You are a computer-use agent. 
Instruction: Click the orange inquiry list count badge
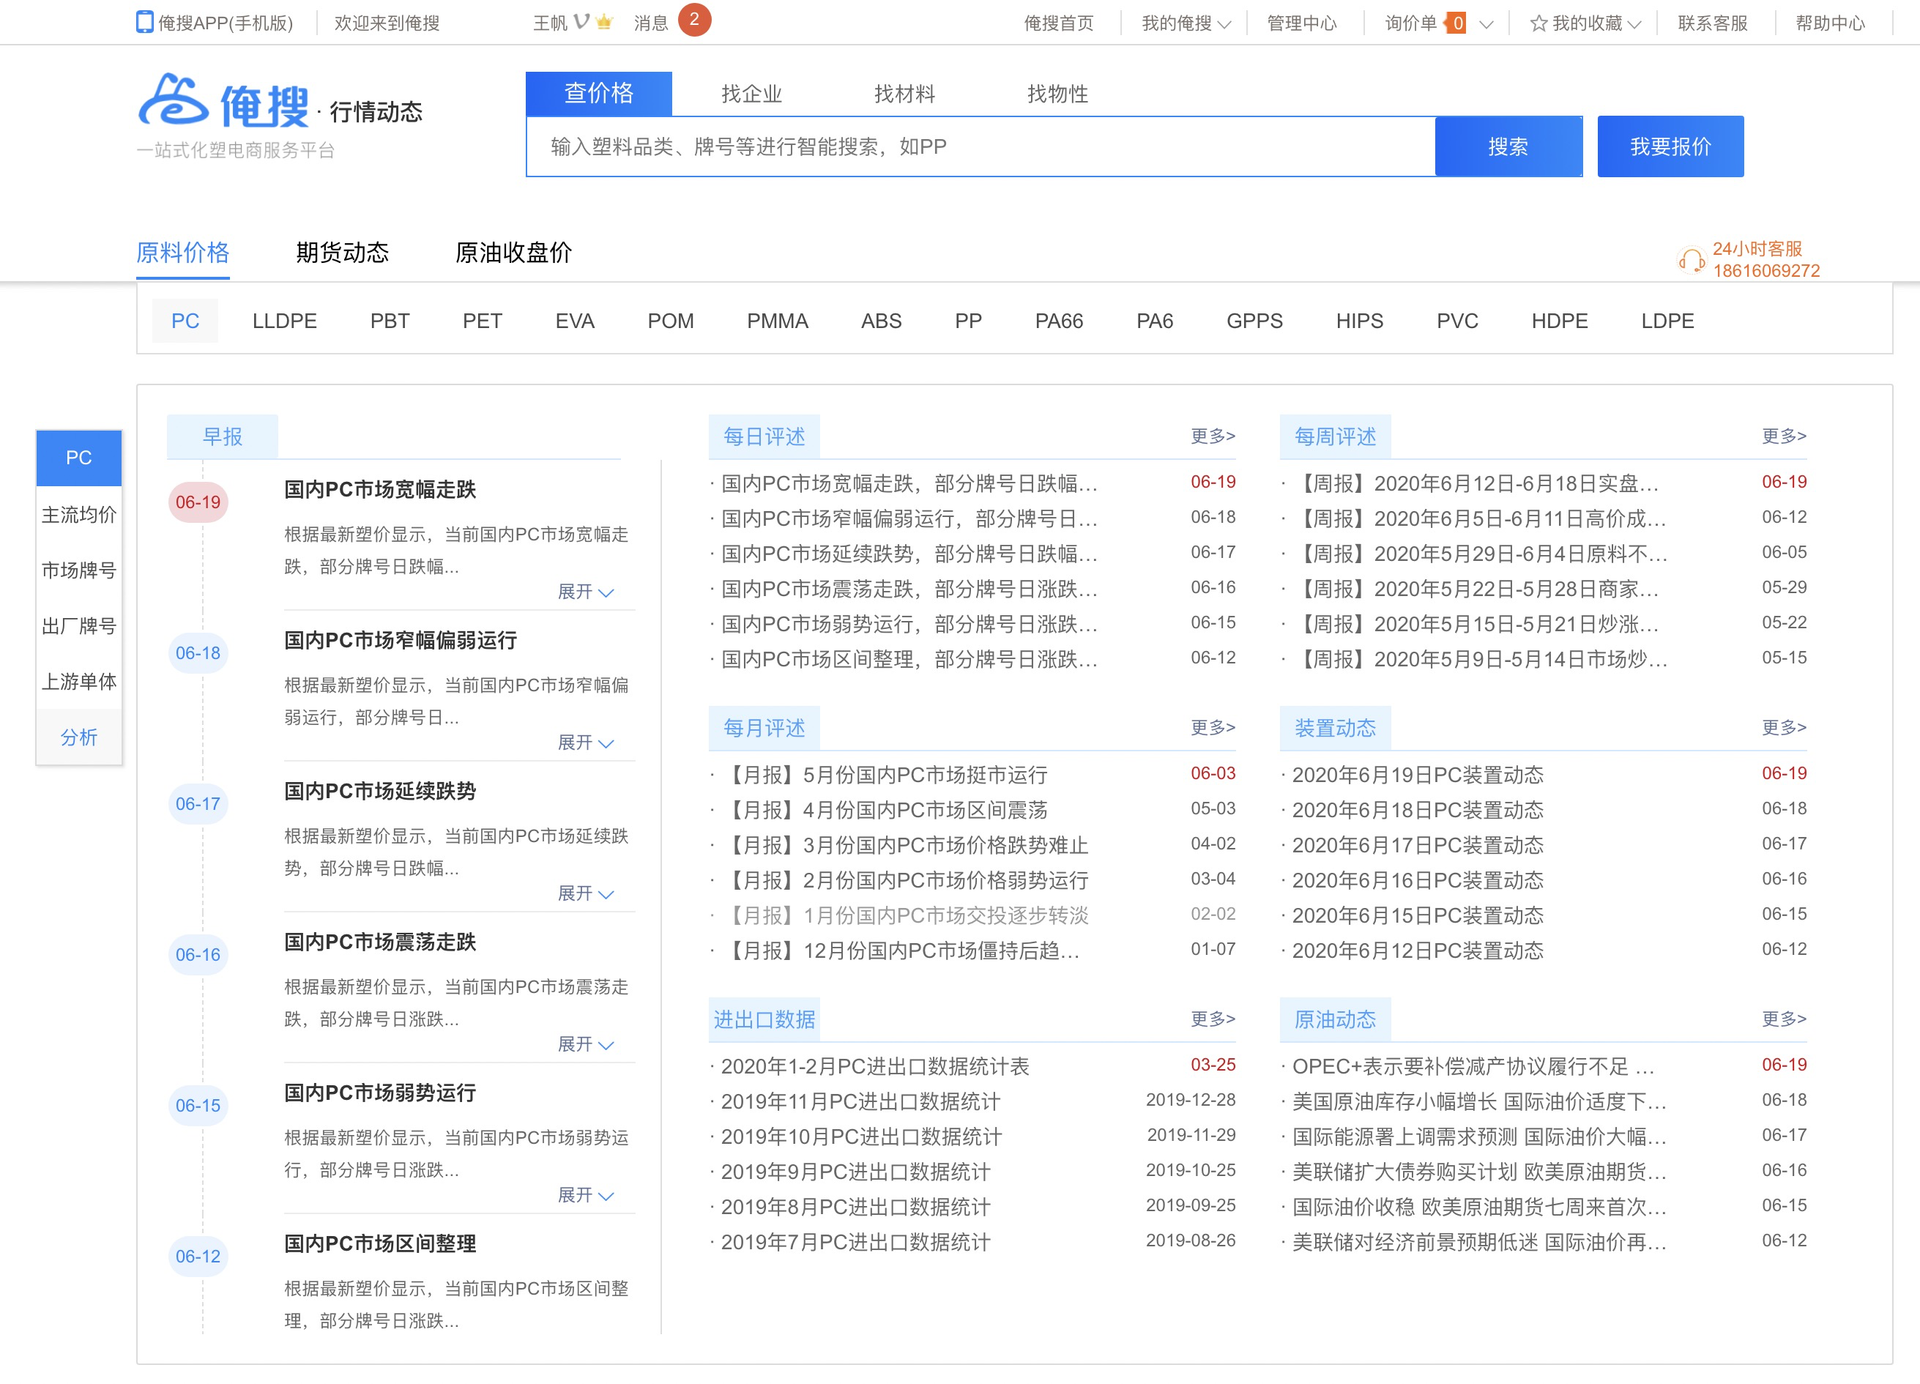1457,23
